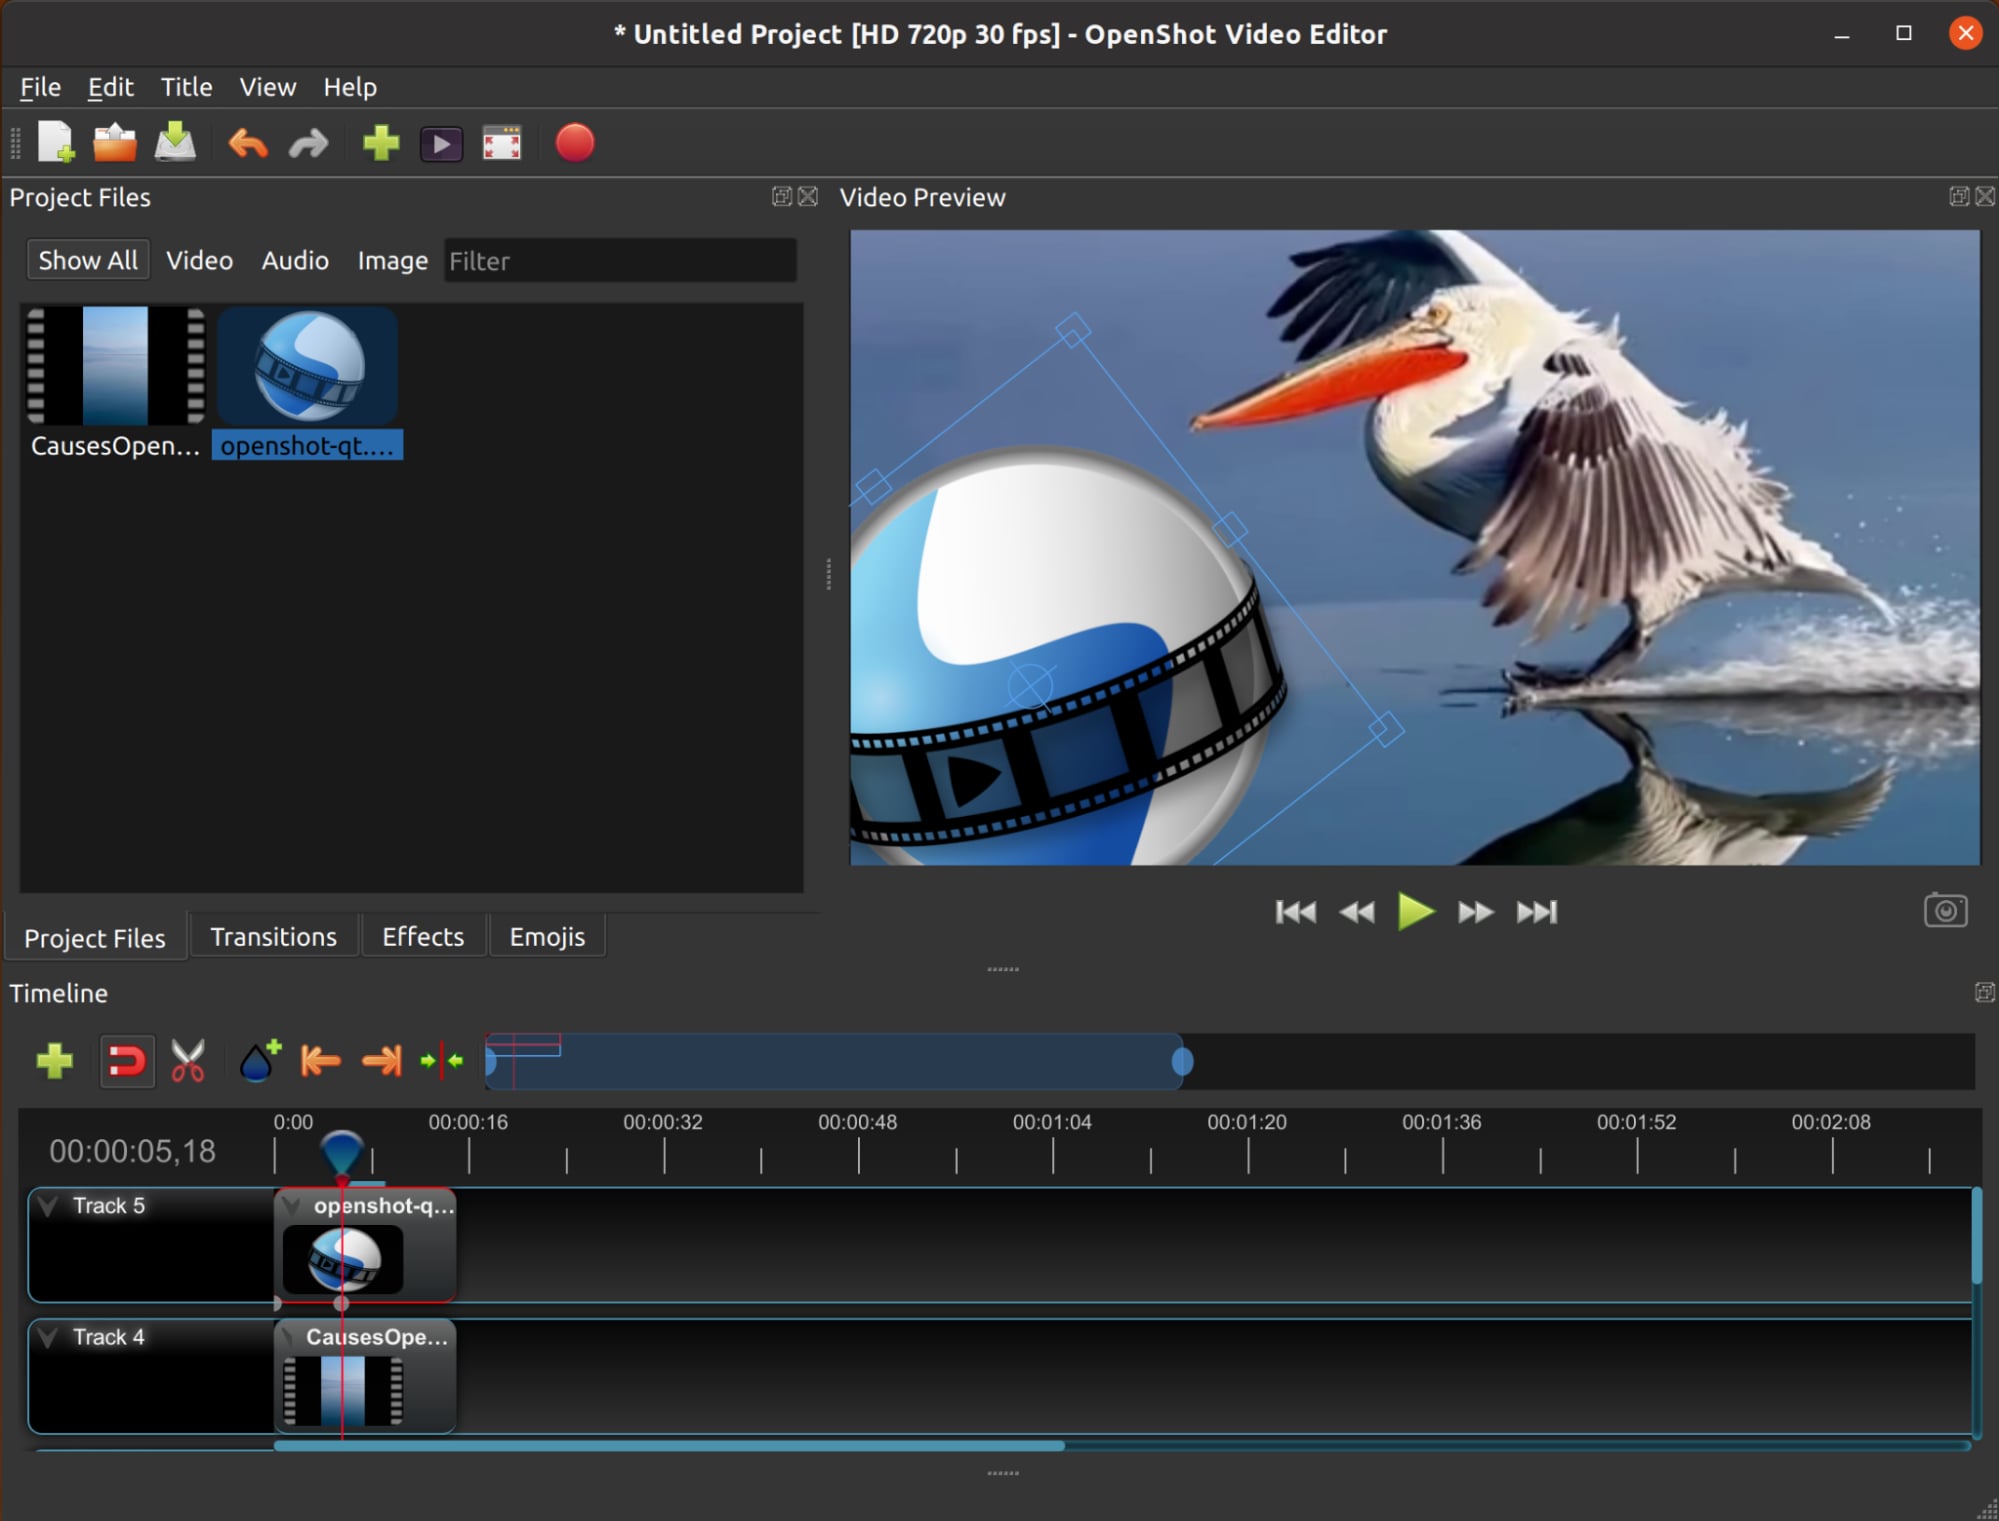The width and height of the screenshot is (1999, 1521).
Task: Switch to the Effects tab
Action: pos(420,936)
